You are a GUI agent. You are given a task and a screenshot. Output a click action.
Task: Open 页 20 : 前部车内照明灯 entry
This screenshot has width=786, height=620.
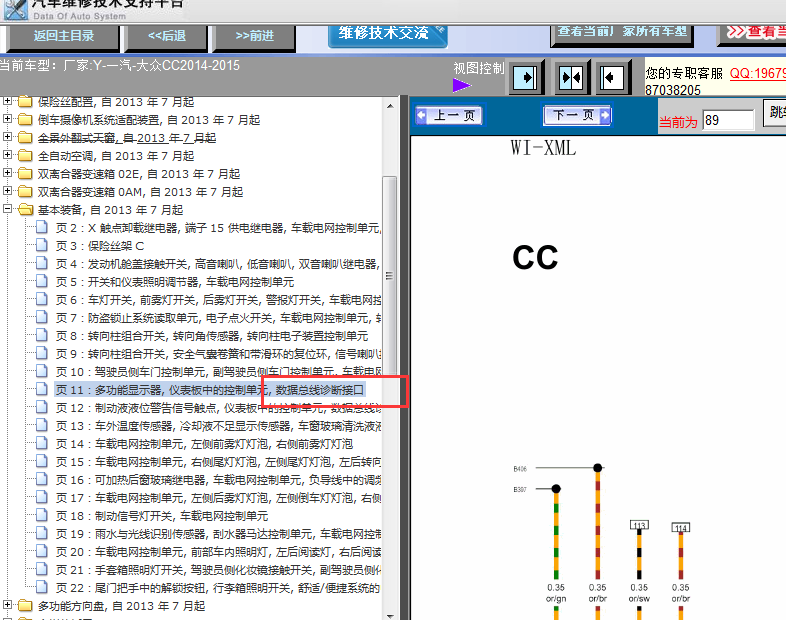(x=218, y=552)
